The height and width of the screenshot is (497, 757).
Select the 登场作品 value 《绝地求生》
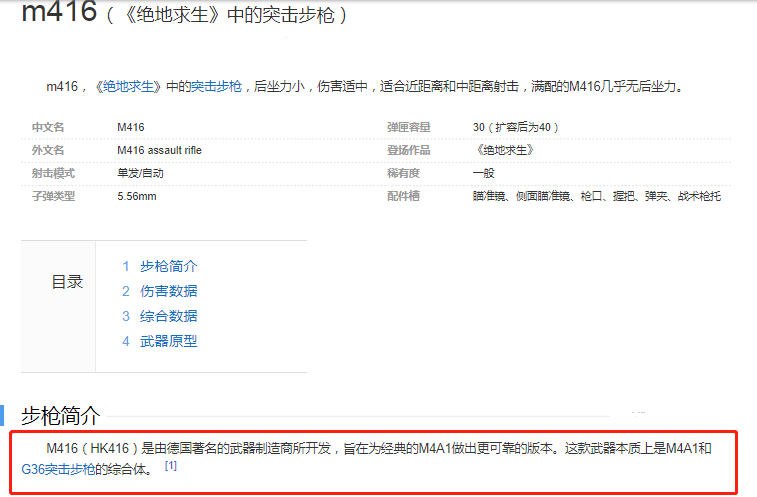click(x=504, y=150)
